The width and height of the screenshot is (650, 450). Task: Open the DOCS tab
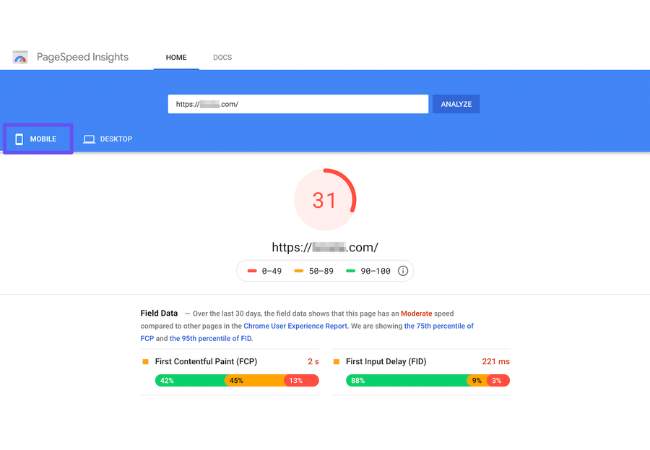click(x=222, y=57)
